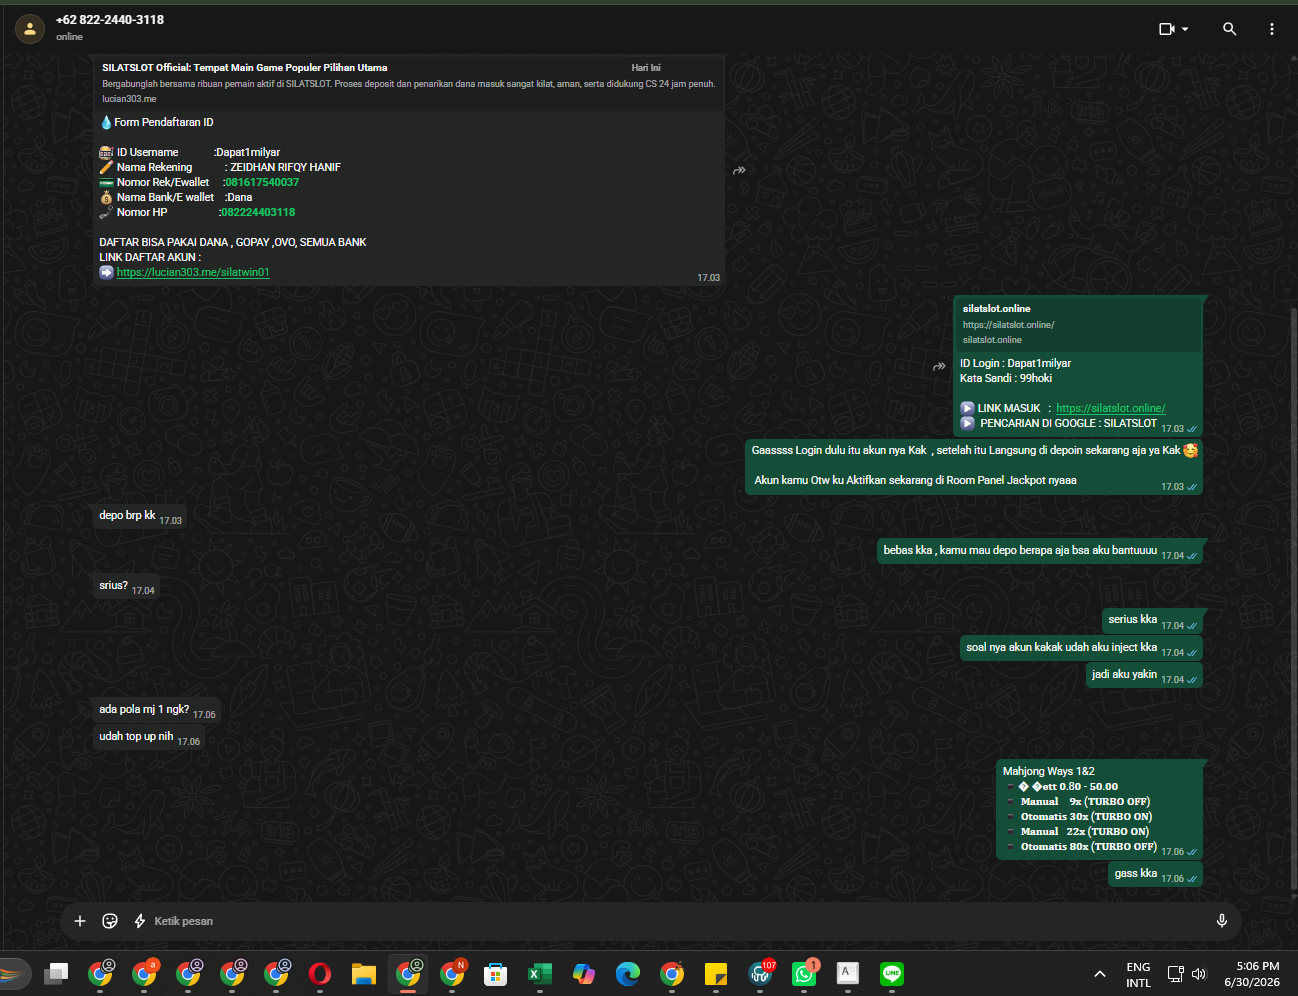Click the account number 081617540037
This screenshot has width=1298, height=996.
pos(262,182)
